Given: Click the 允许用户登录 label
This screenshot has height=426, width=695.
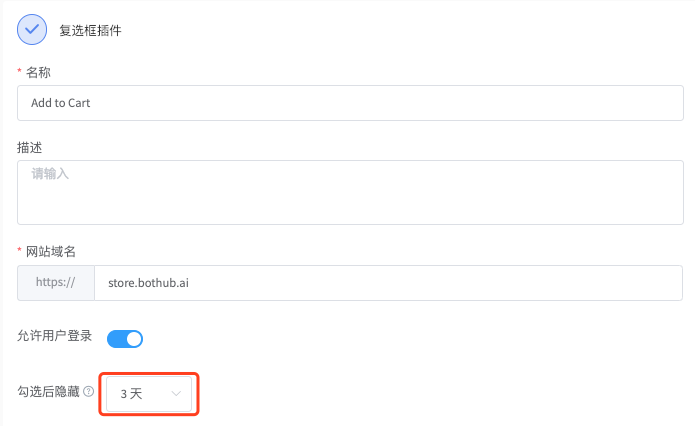Looking at the screenshot, I should 55,336.
